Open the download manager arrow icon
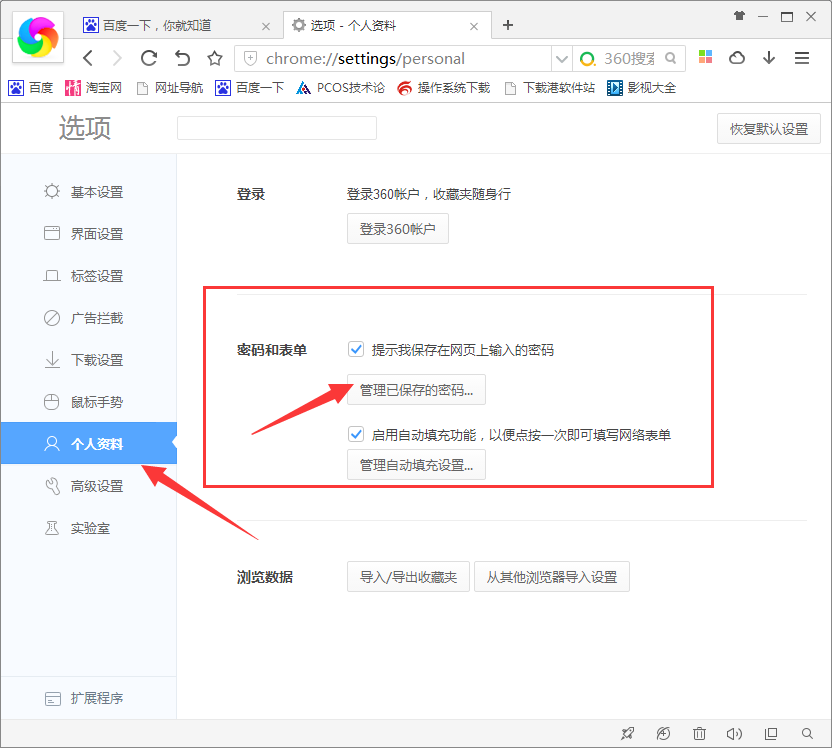The width and height of the screenshot is (832, 748). [769, 58]
